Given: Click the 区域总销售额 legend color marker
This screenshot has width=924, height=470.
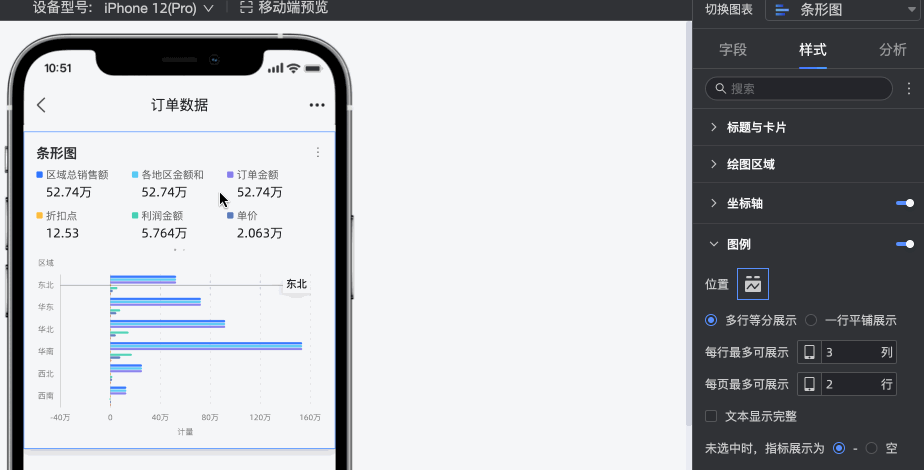Looking at the screenshot, I should coord(39,175).
